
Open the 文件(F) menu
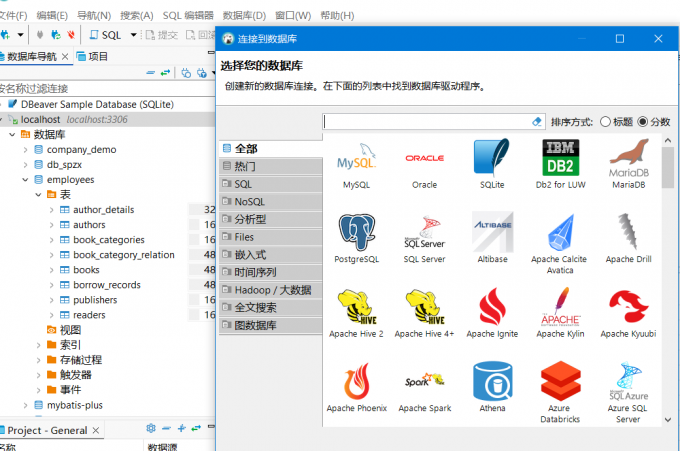pos(13,16)
